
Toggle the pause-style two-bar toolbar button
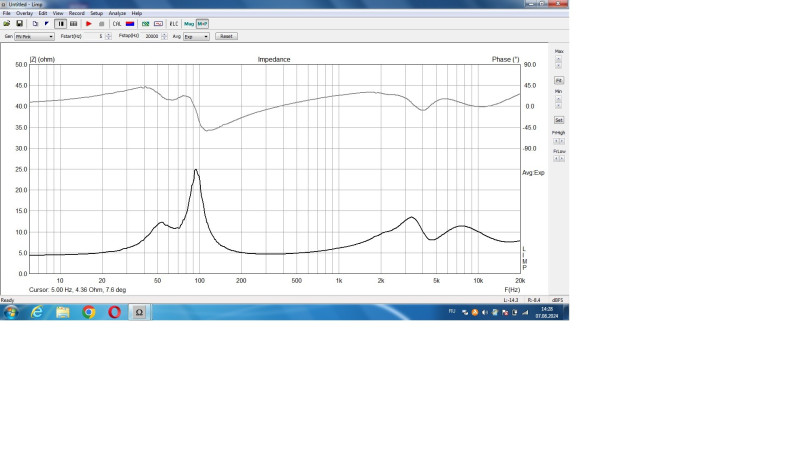(x=60, y=23)
